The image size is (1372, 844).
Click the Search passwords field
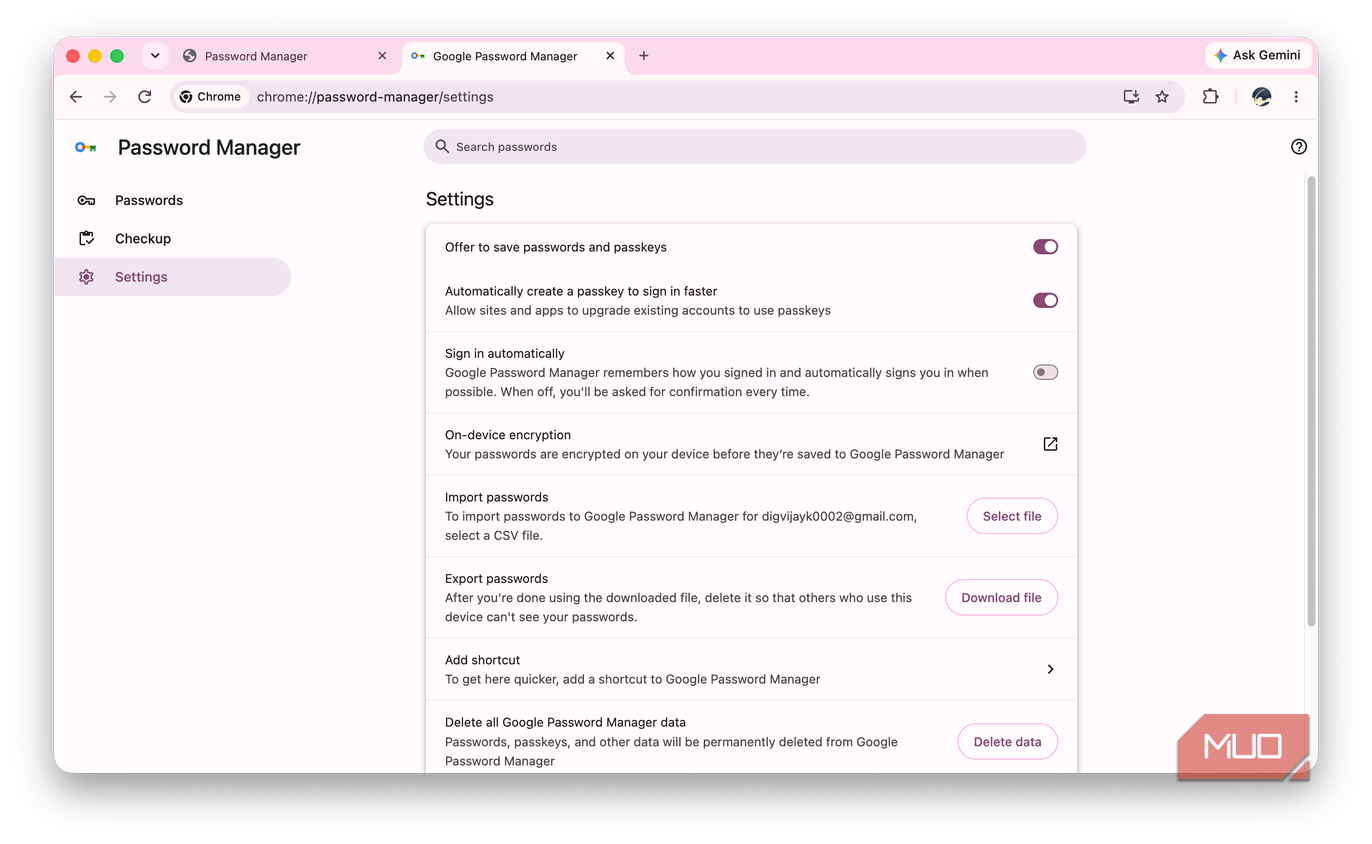tap(755, 147)
